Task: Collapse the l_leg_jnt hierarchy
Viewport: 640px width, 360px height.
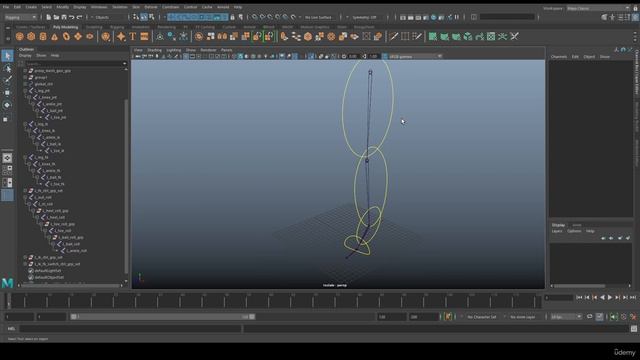Action: 25,91
